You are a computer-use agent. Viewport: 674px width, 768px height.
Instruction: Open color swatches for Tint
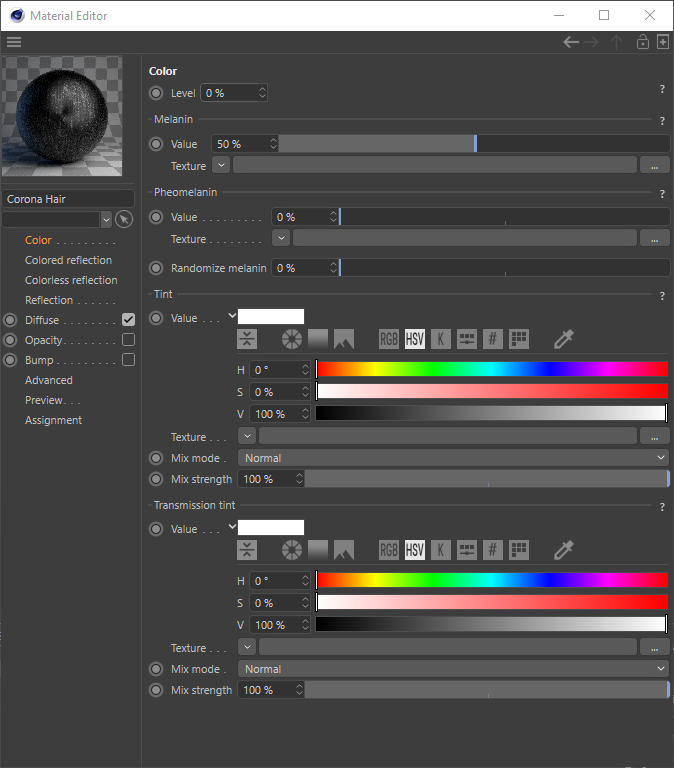coord(519,339)
